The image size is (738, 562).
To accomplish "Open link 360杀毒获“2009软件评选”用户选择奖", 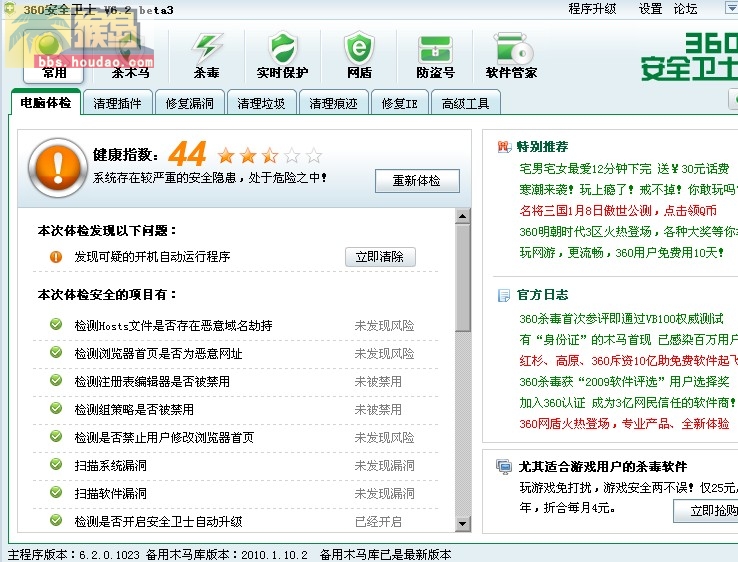I will tap(624, 382).
